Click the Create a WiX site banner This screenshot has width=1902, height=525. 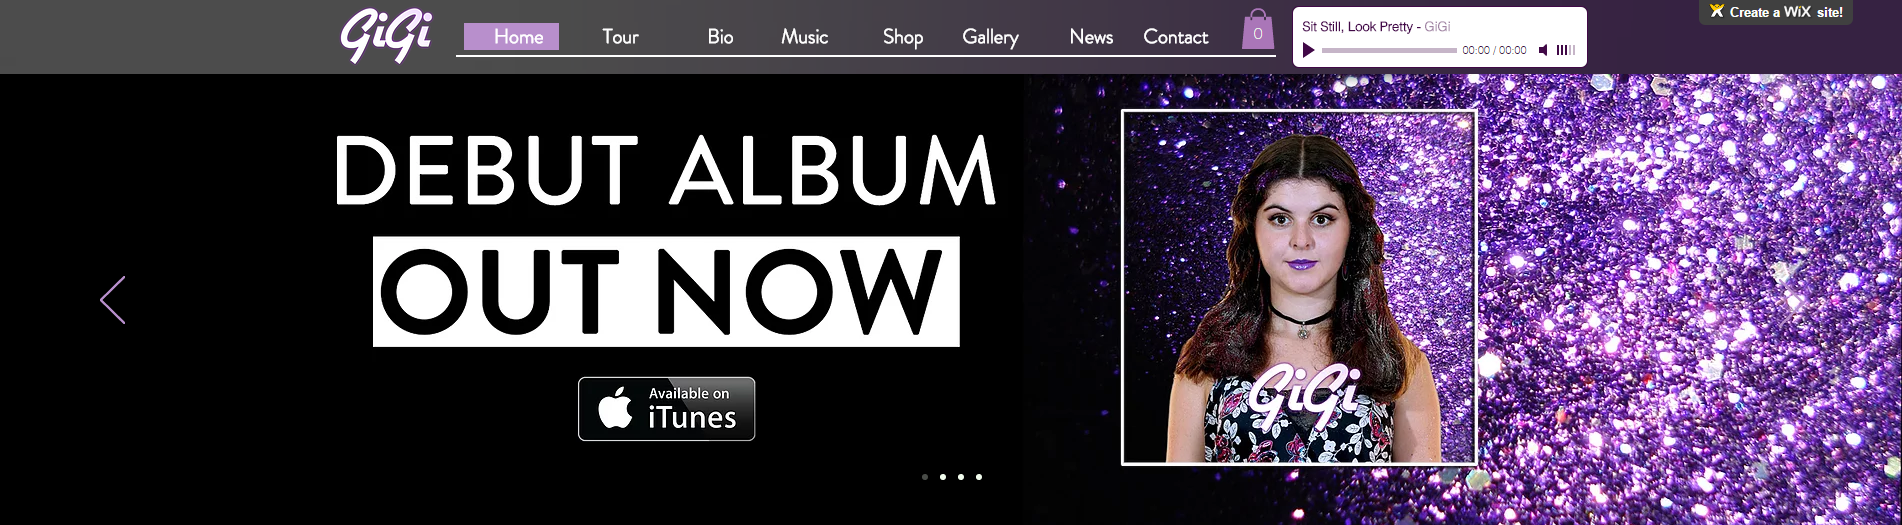[1776, 12]
